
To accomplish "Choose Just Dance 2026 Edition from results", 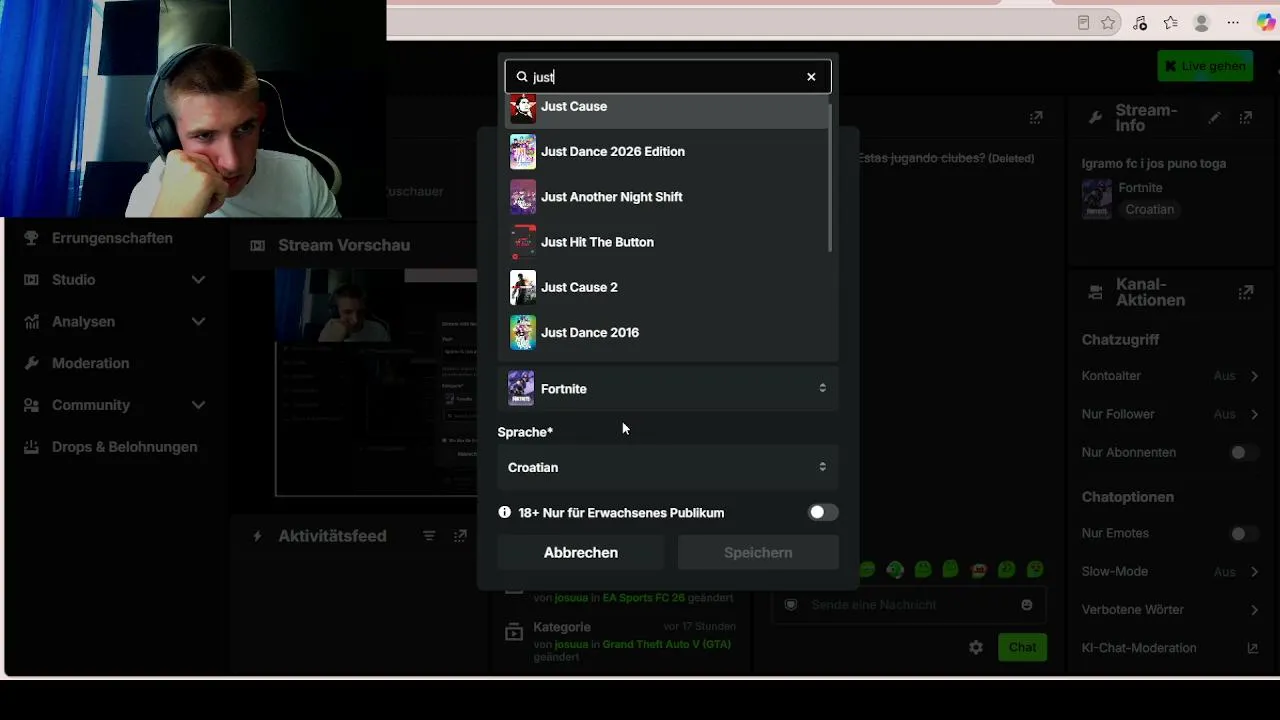I will coord(668,152).
